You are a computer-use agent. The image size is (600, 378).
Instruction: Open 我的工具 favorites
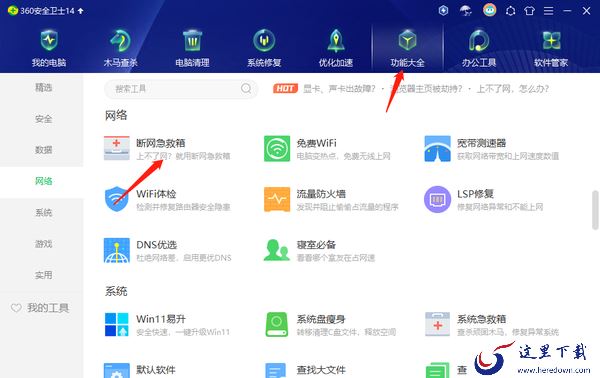click(40, 308)
